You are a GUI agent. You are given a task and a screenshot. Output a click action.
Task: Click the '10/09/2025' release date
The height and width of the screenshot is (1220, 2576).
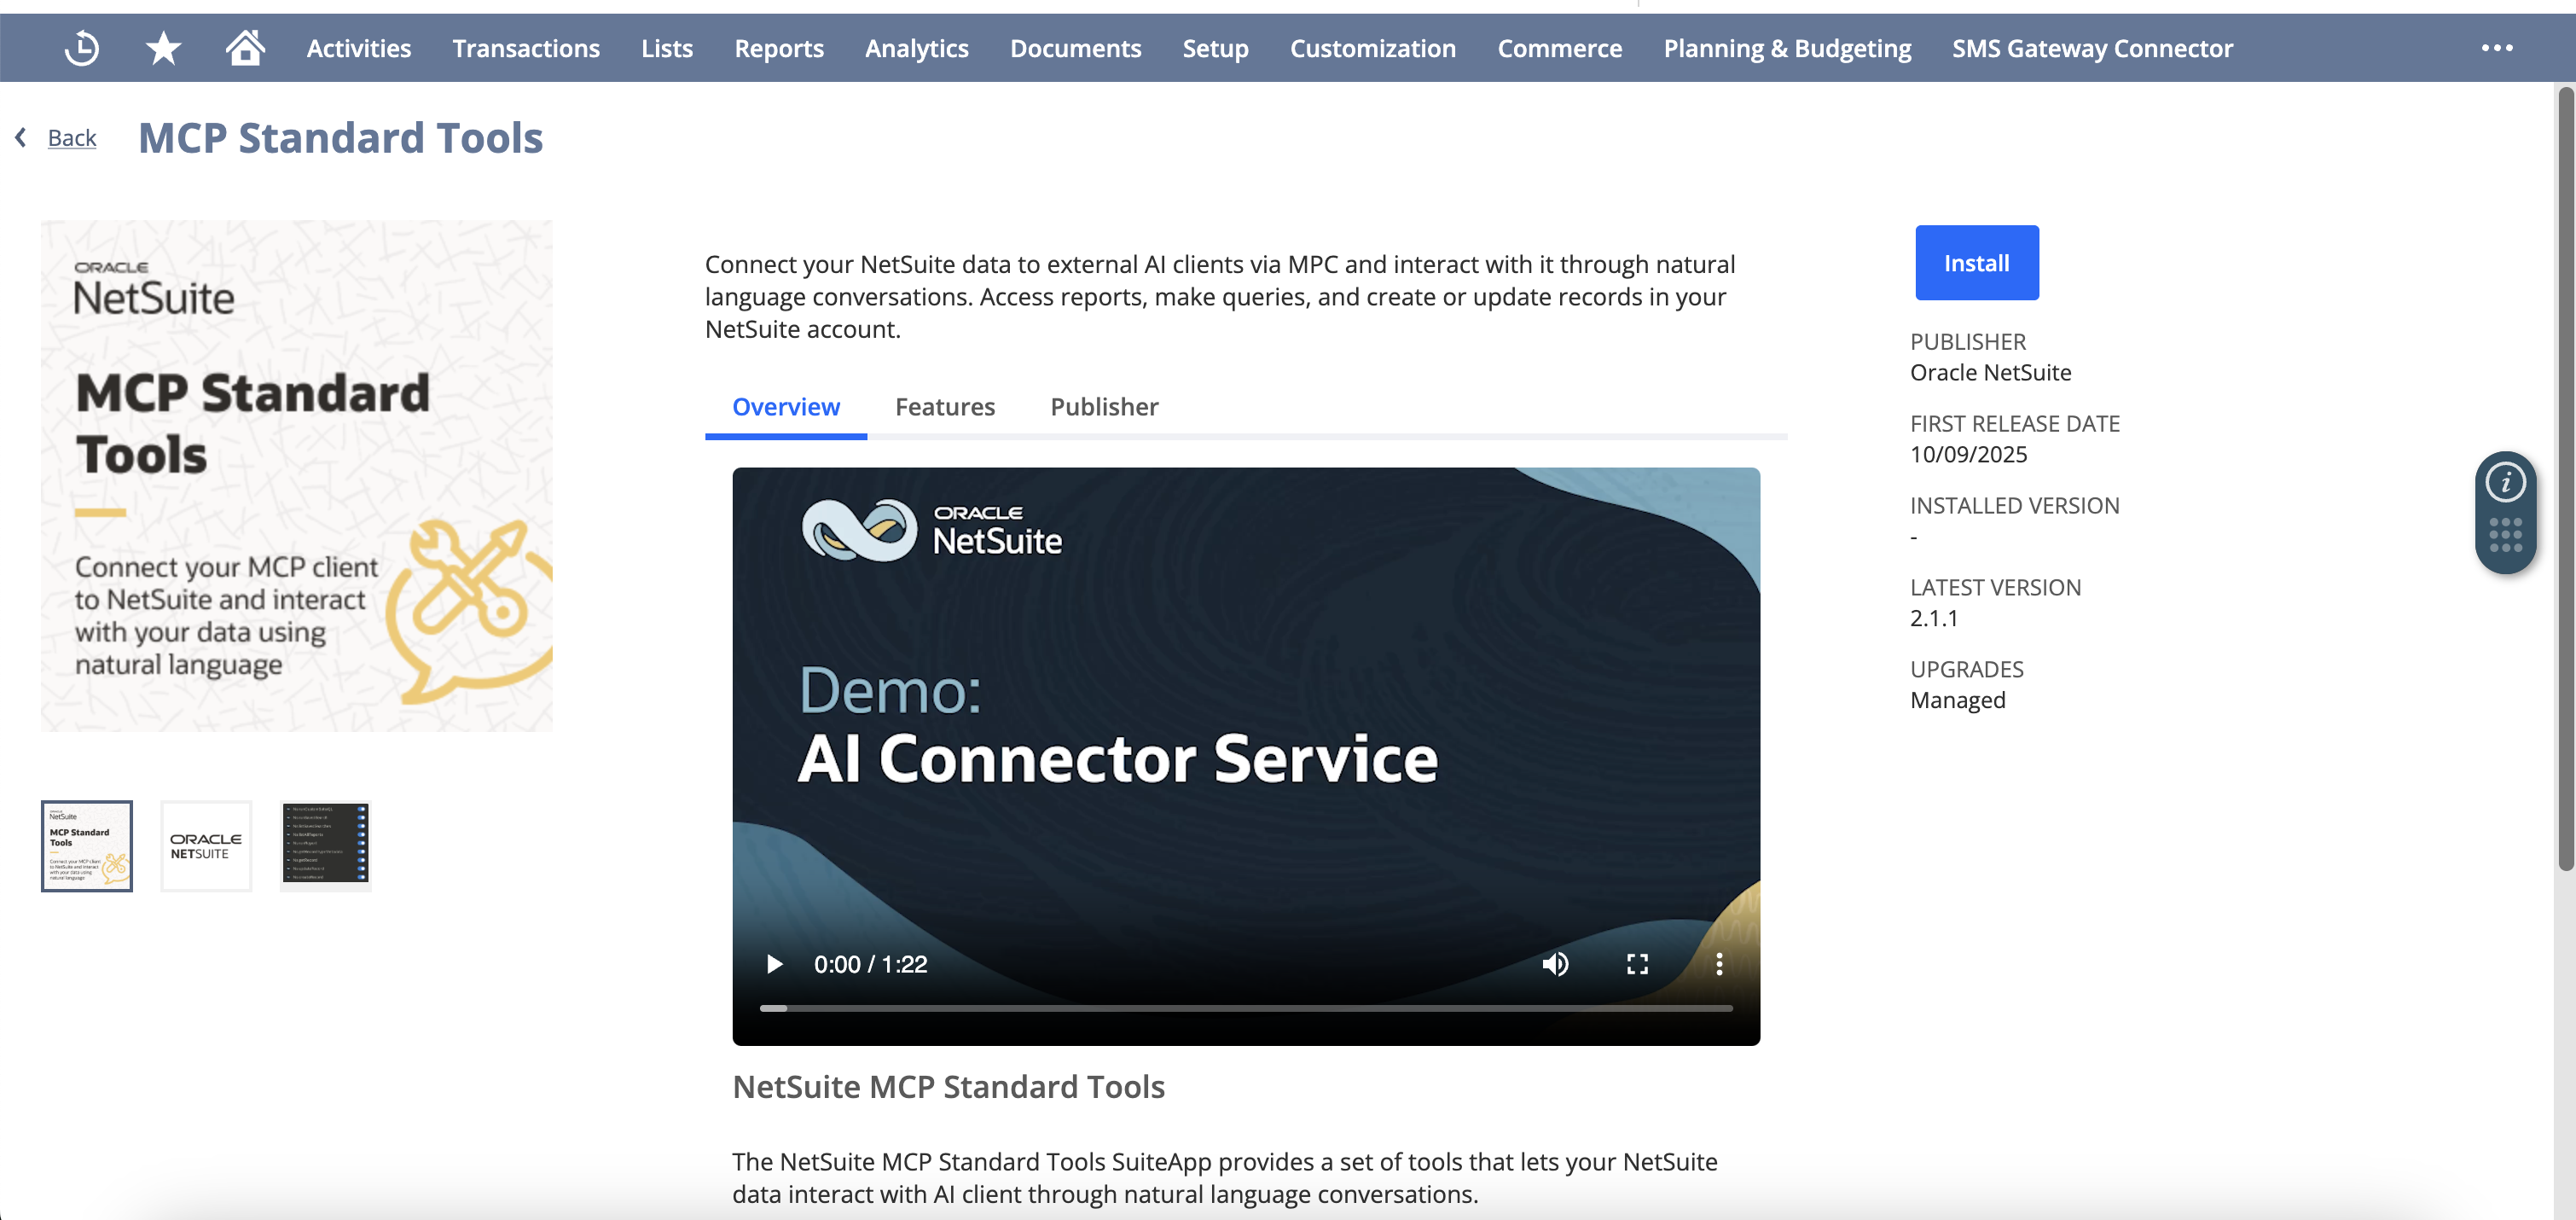[1968, 455]
